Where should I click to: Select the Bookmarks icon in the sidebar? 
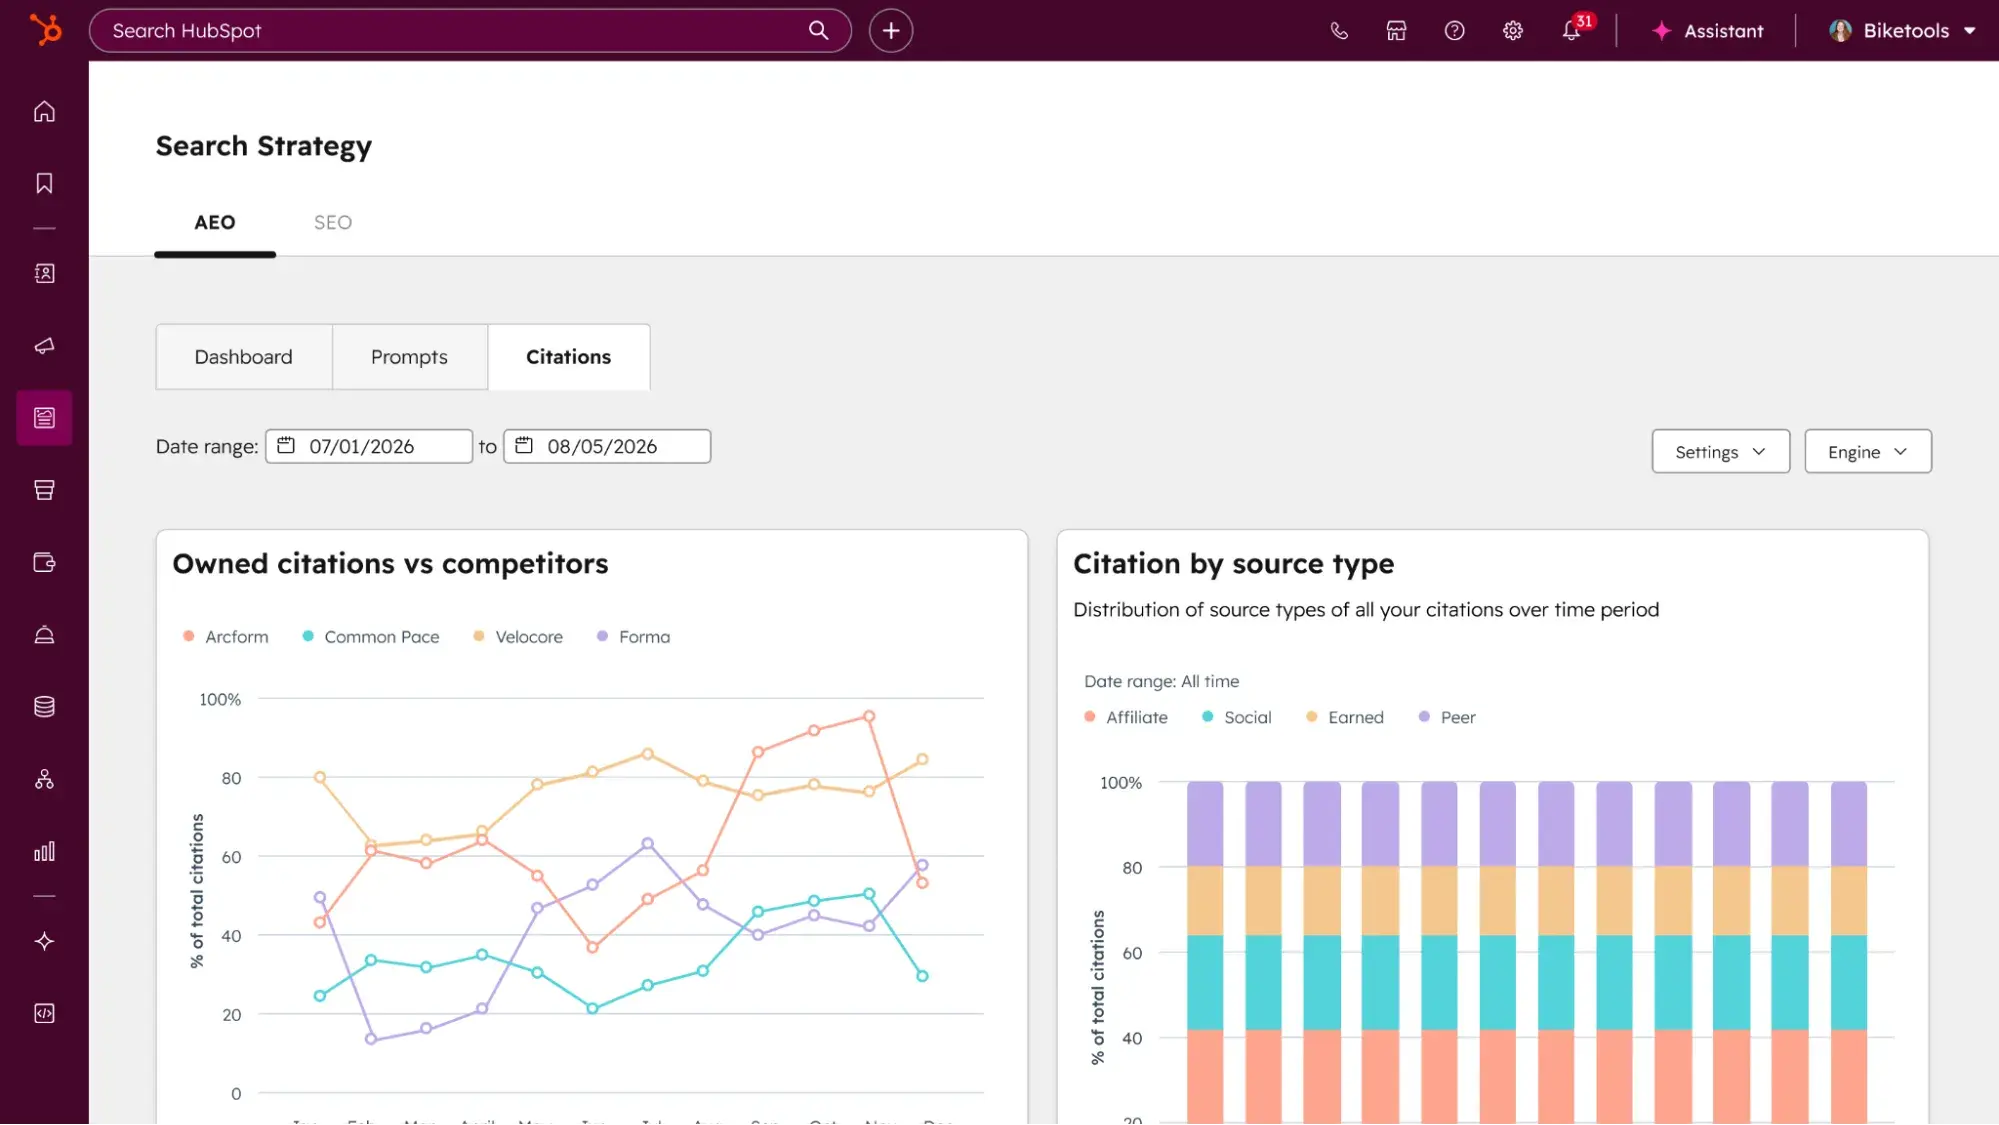tap(44, 183)
